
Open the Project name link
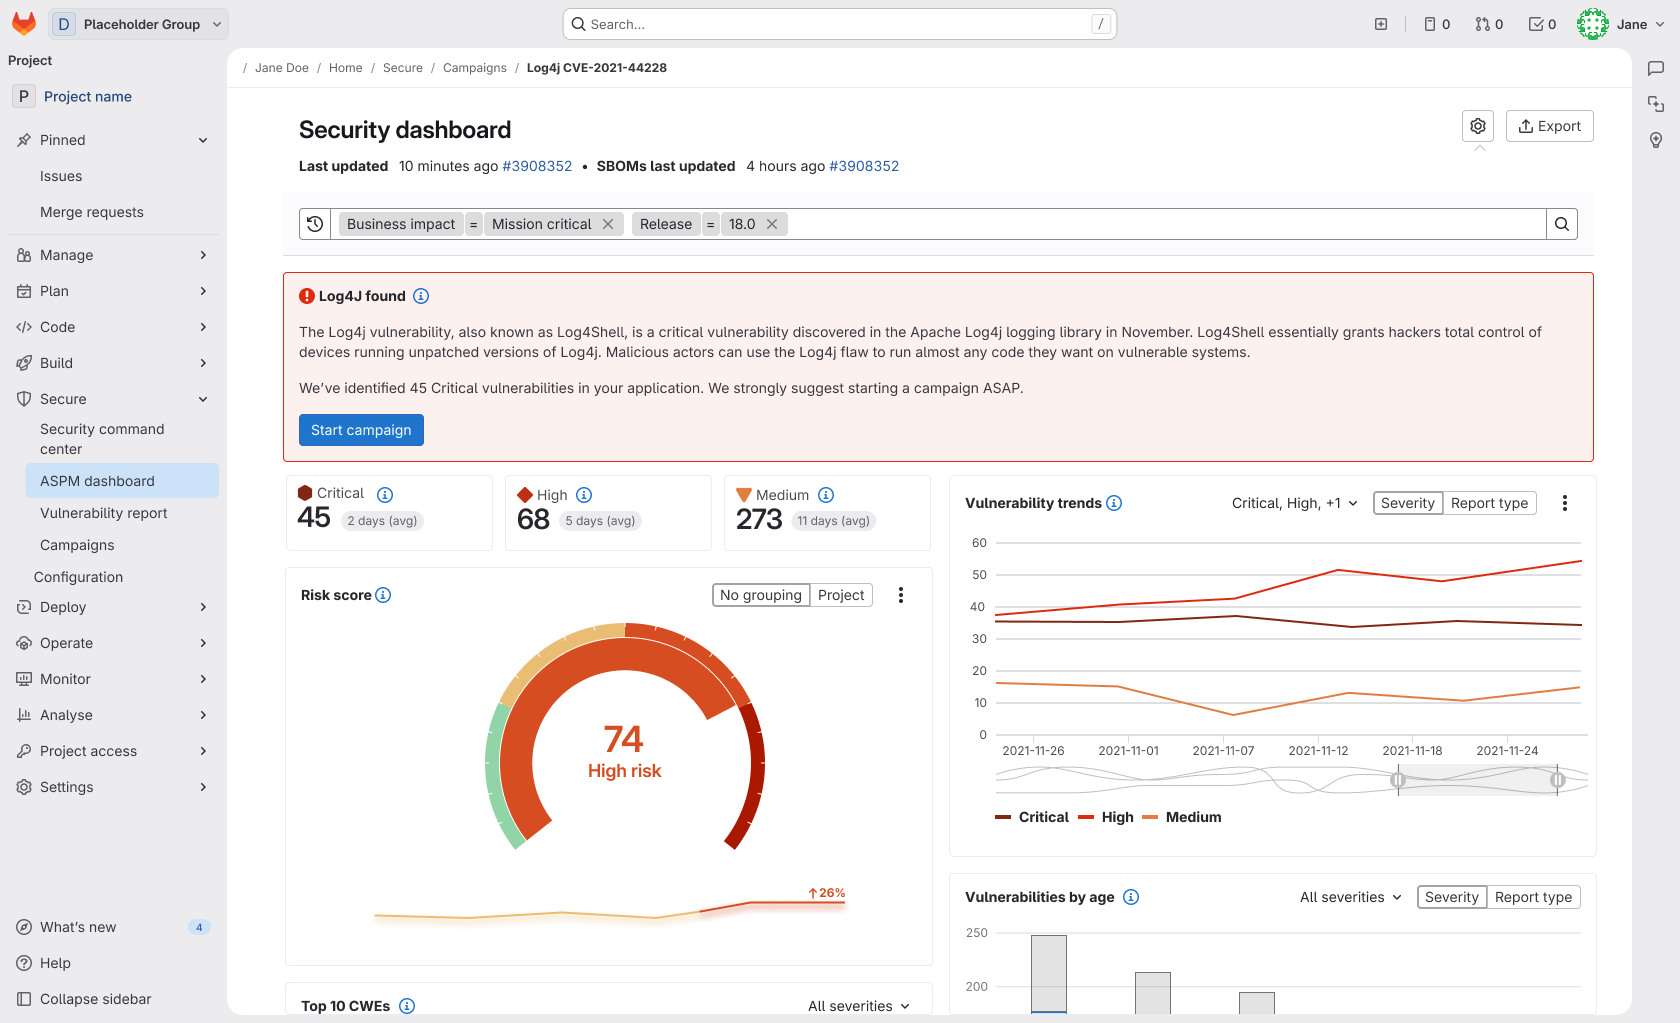(88, 97)
